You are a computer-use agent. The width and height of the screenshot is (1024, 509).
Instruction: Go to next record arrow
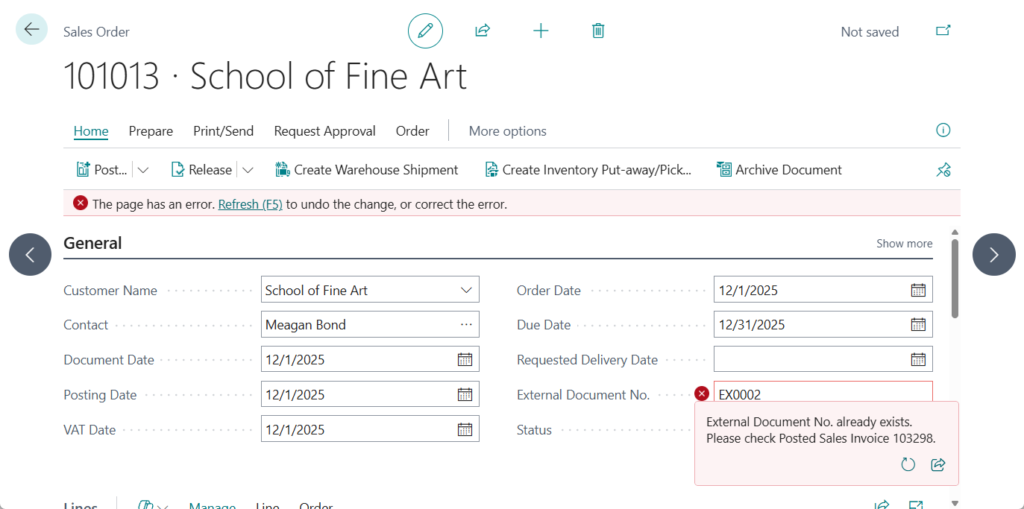click(993, 255)
